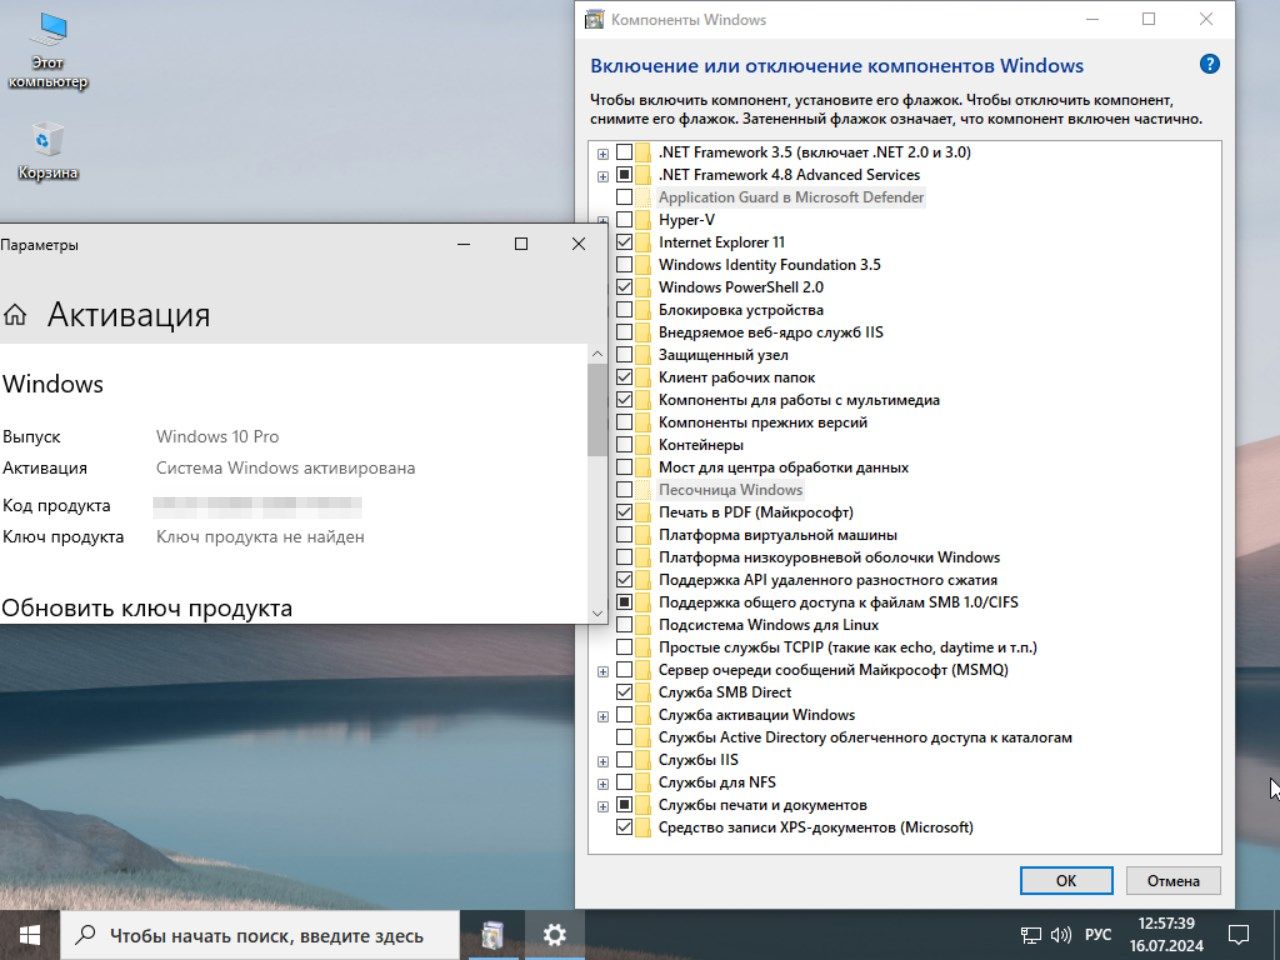Expand the Службы IIS tree node
1280x960 pixels.
click(603, 761)
